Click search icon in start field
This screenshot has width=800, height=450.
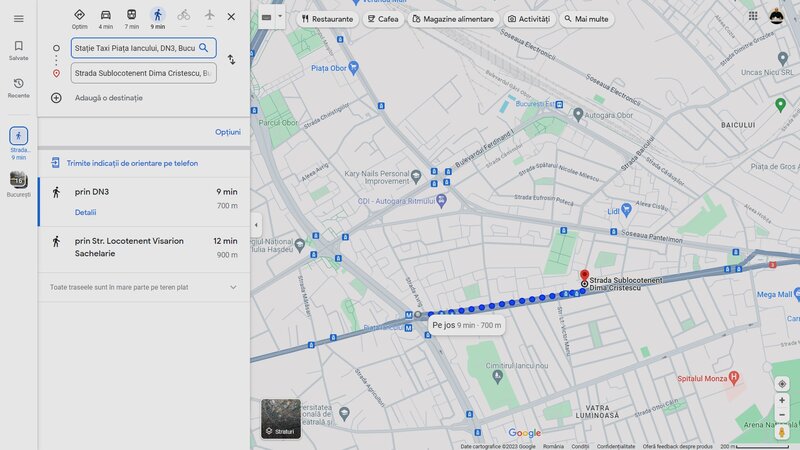[x=204, y=48]
